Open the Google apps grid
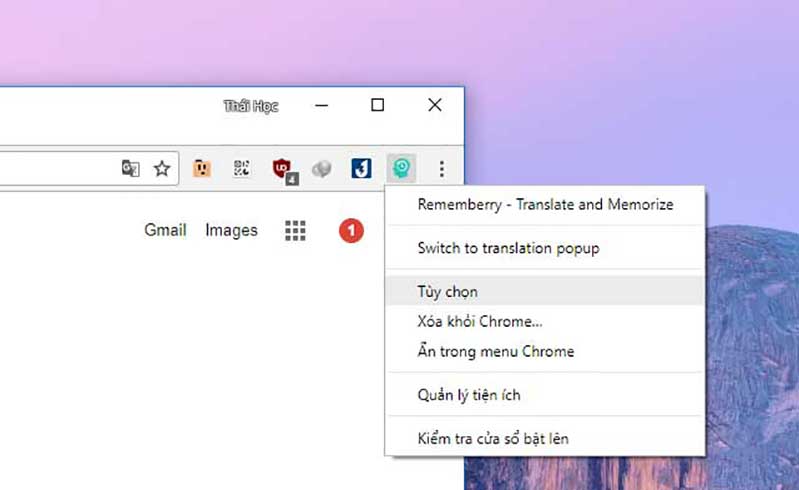Screen dimensions: 799x490 click(295, 230)
